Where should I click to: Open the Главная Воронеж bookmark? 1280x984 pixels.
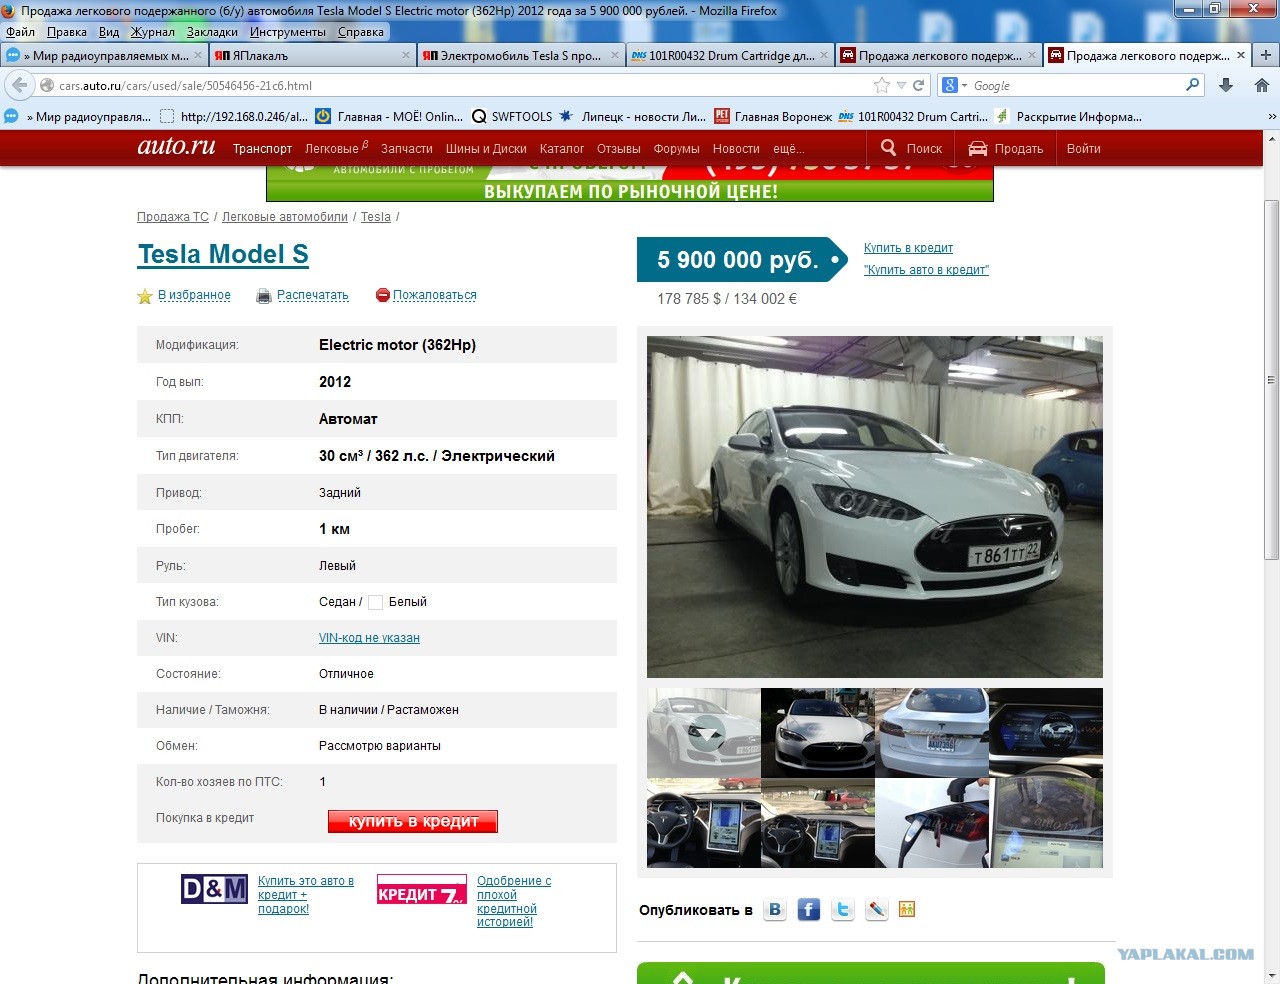773,117
